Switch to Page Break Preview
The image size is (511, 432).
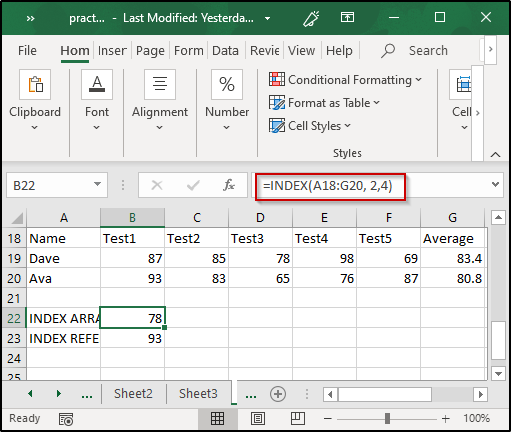tap(298, 418)
